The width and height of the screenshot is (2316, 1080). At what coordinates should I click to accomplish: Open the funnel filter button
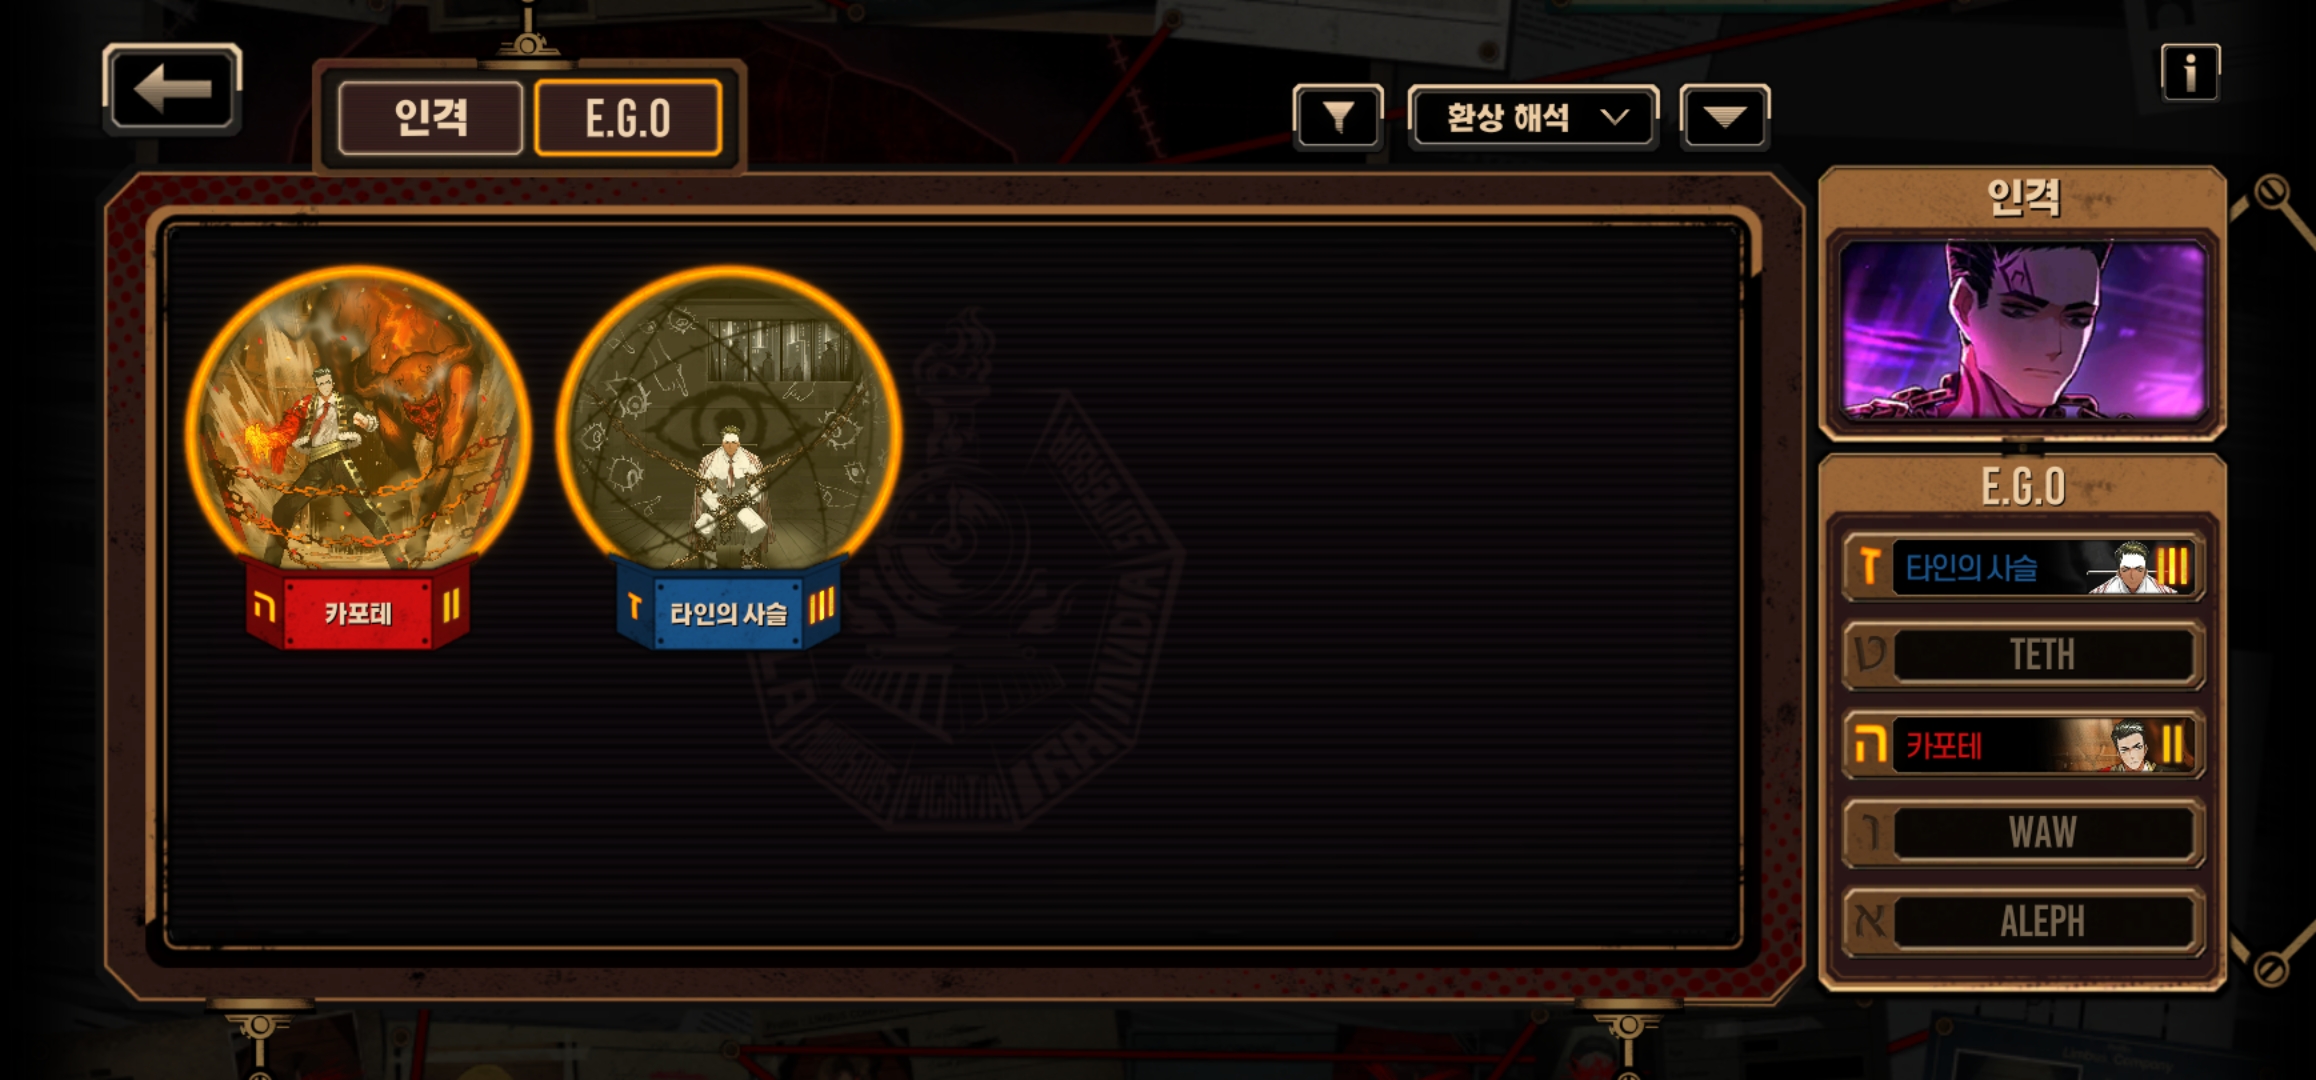pos(1338,117)
